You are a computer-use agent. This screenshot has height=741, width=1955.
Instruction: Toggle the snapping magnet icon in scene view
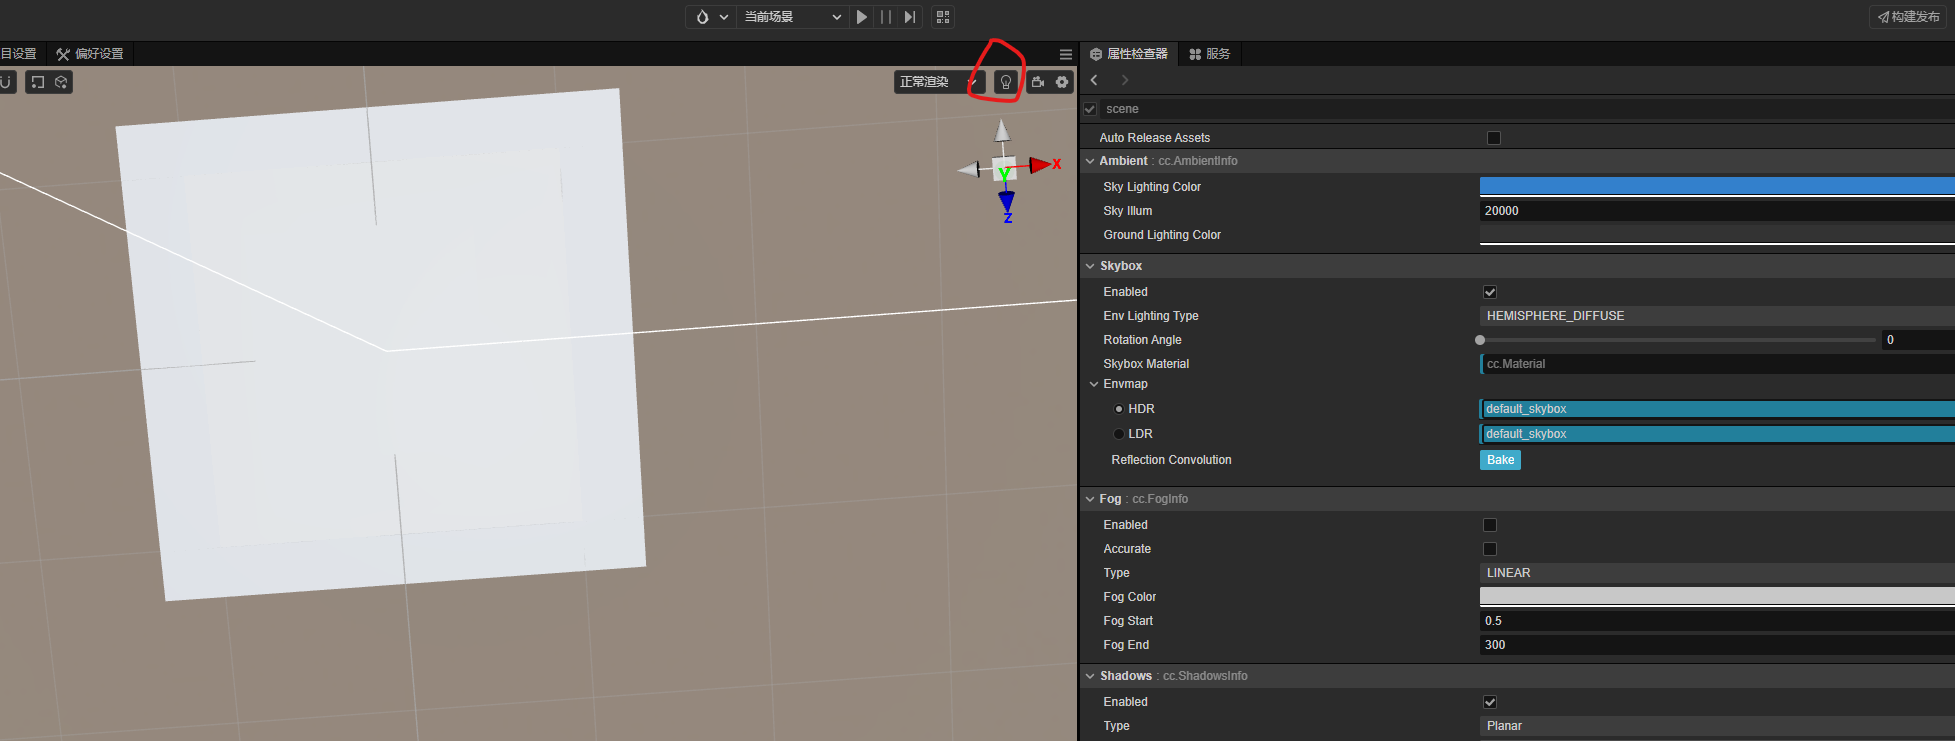coord(5,82)
